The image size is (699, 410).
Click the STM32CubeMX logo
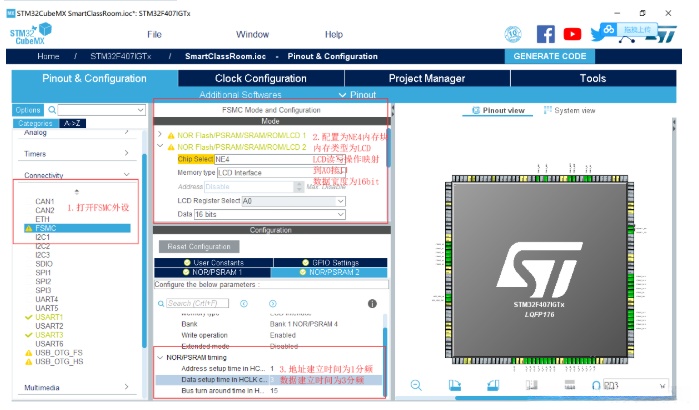[31, 34]
